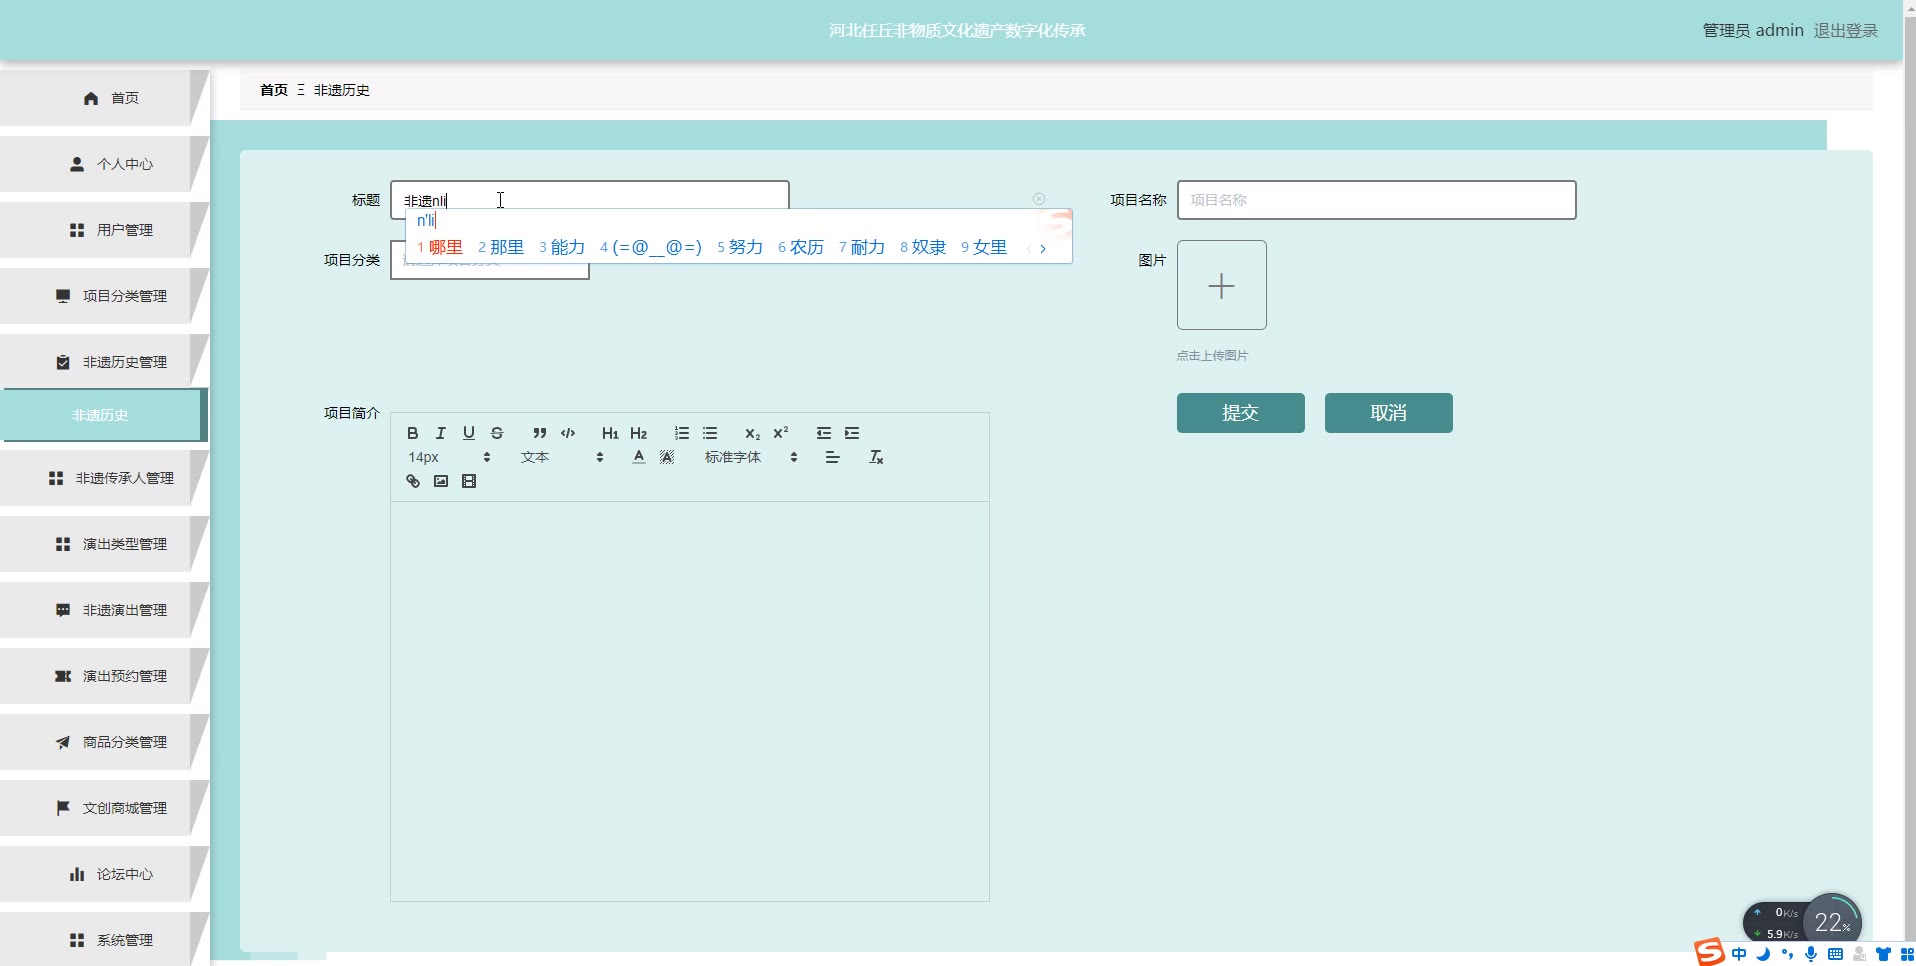Toggle Chinese/English mode 中 on IME bar

point(1739,954)
